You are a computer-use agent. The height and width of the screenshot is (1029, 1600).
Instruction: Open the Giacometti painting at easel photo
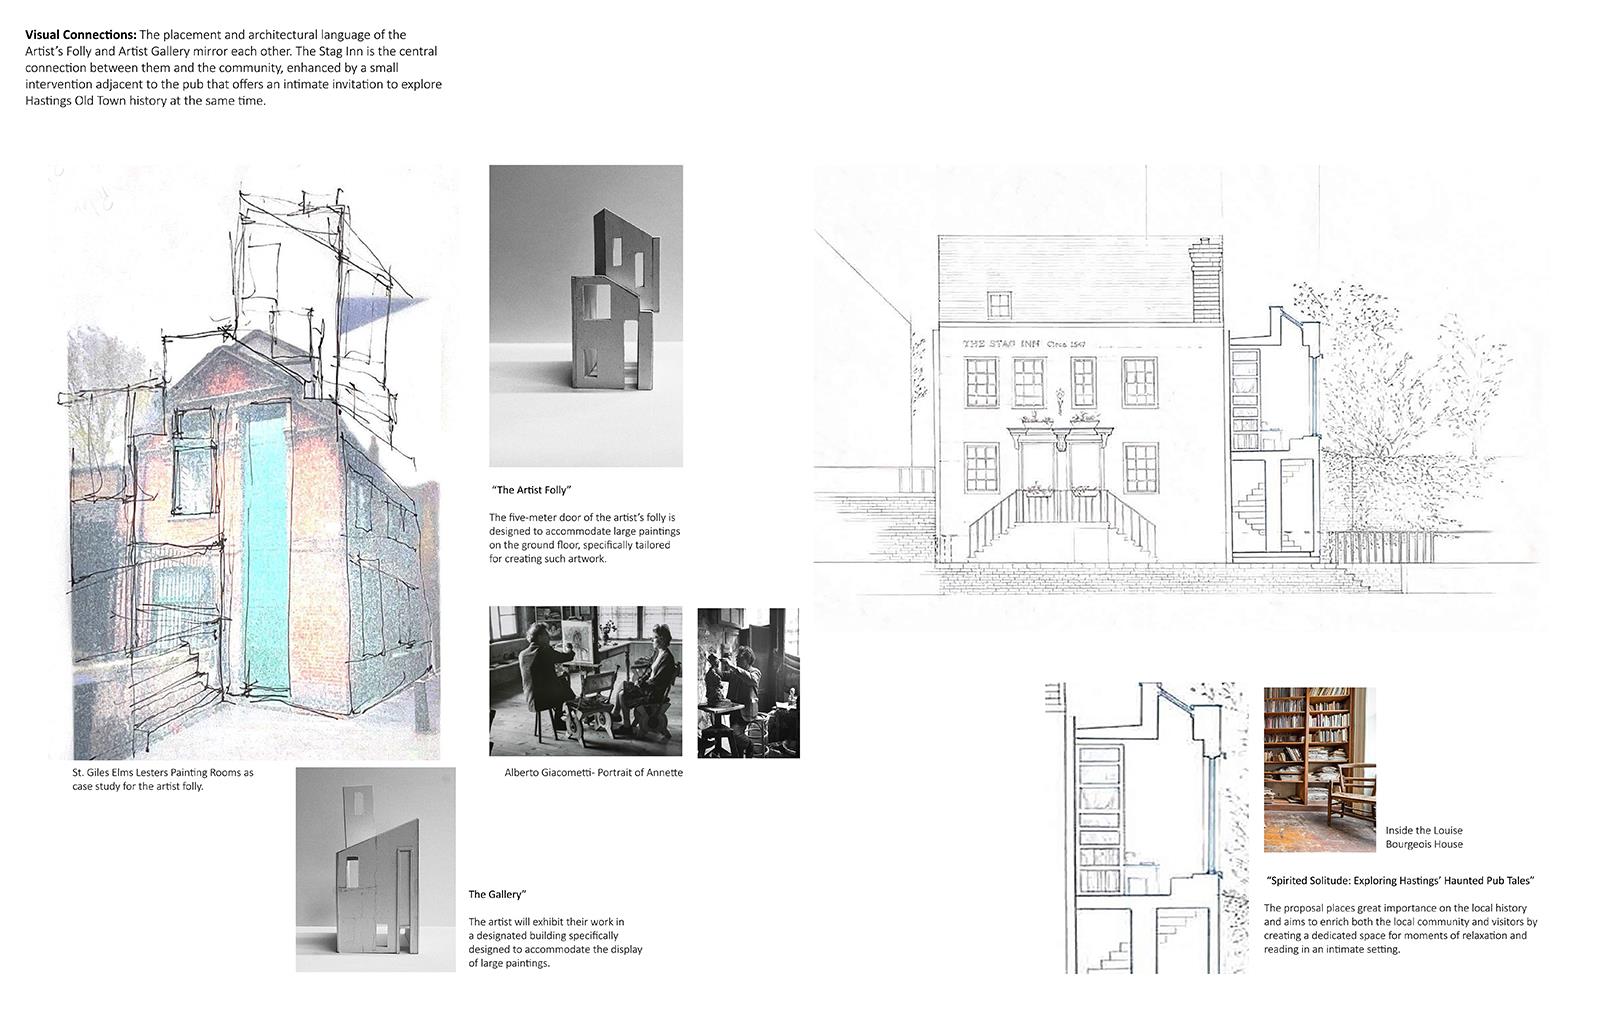[x=586, y=681]
